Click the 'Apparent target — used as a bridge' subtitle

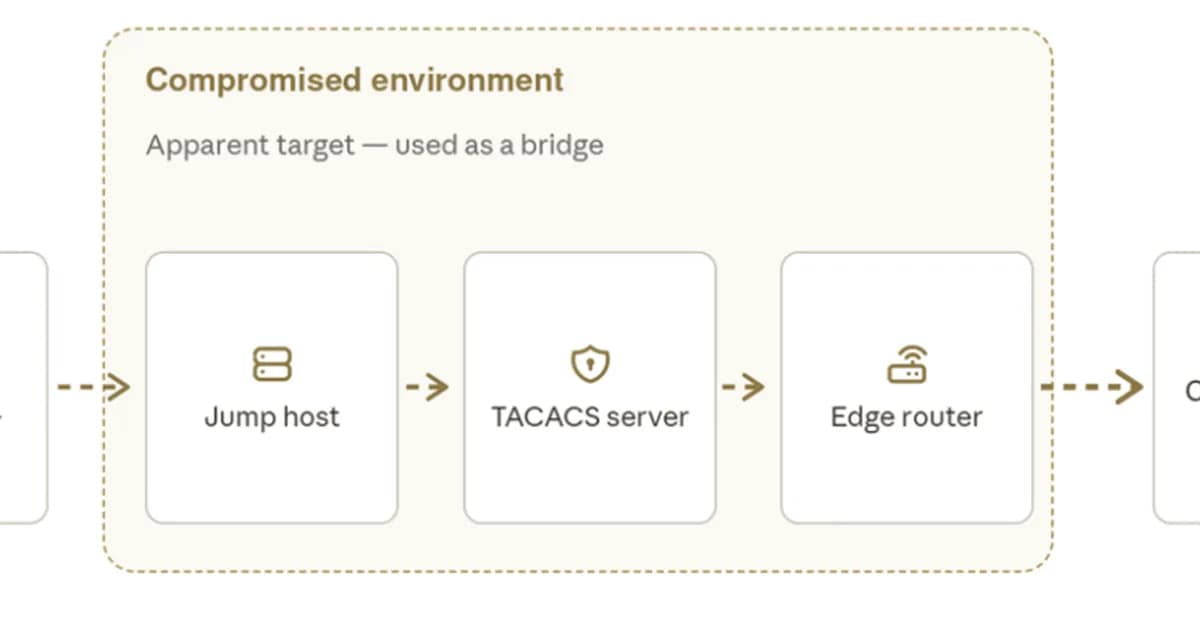pos(375,145)
